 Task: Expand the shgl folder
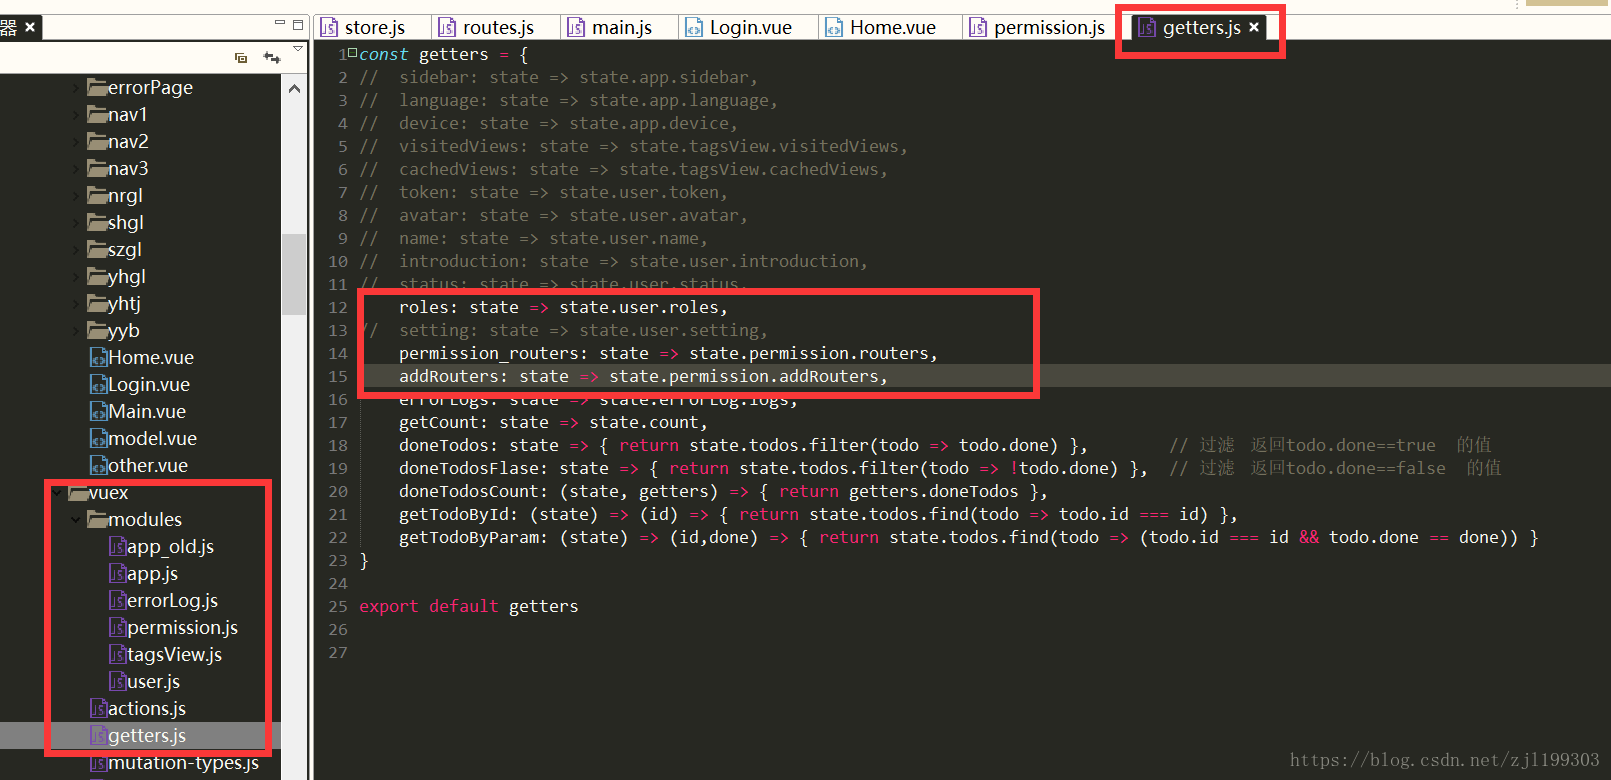click(x=76, y=222)
